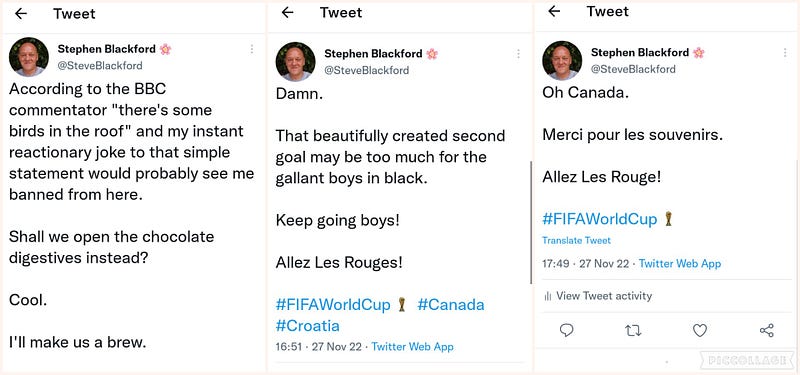Screen dimensions: 800x375
Task: Go back using the middle tweet's arrow
Action: pyautogui.click(x=288, y=12)
